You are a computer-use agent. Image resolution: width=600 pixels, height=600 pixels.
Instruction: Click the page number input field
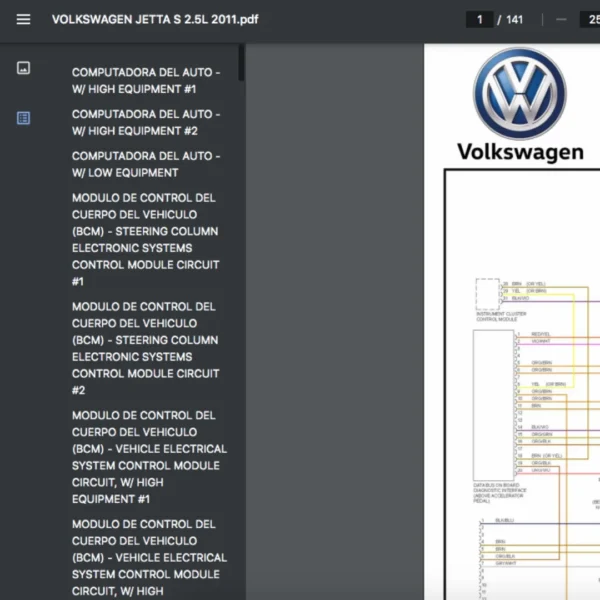(x=479, y=20)
